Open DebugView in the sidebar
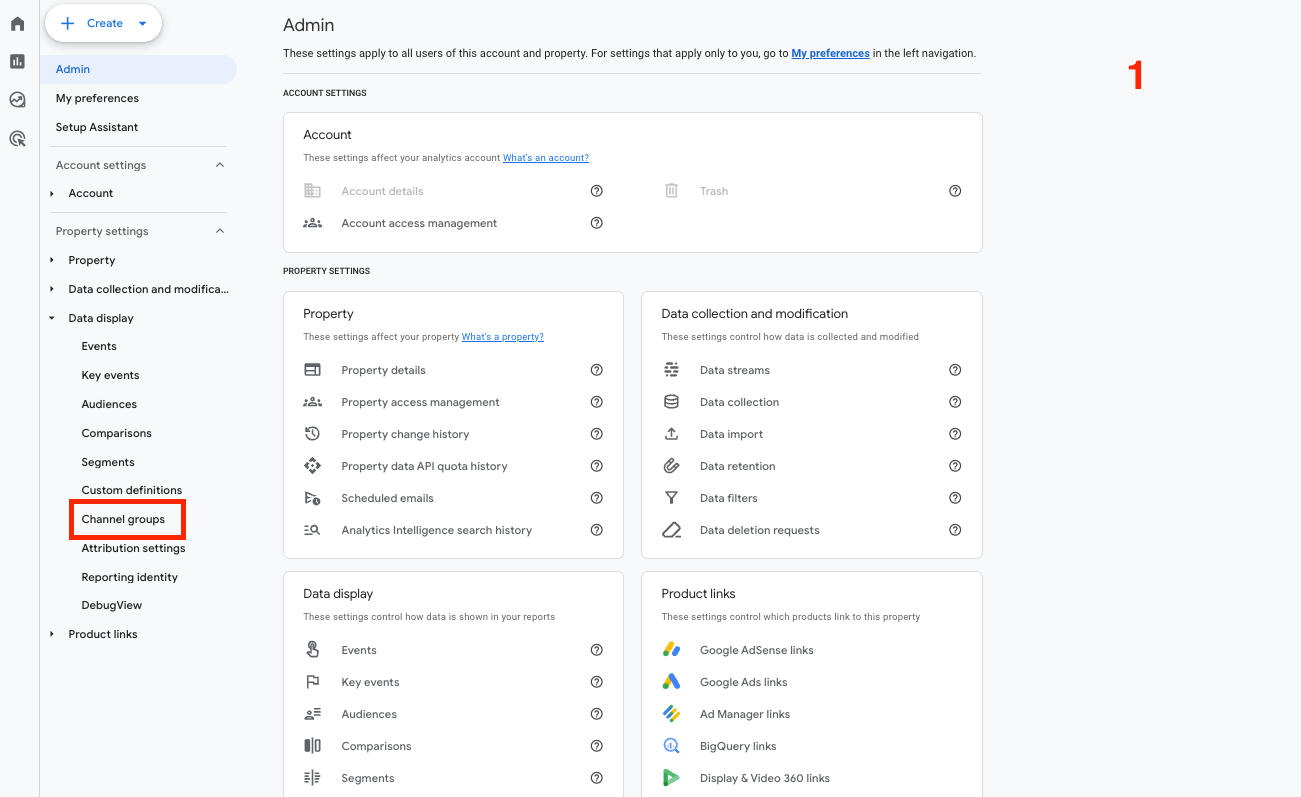The image size is (1301, 797). 112,605
